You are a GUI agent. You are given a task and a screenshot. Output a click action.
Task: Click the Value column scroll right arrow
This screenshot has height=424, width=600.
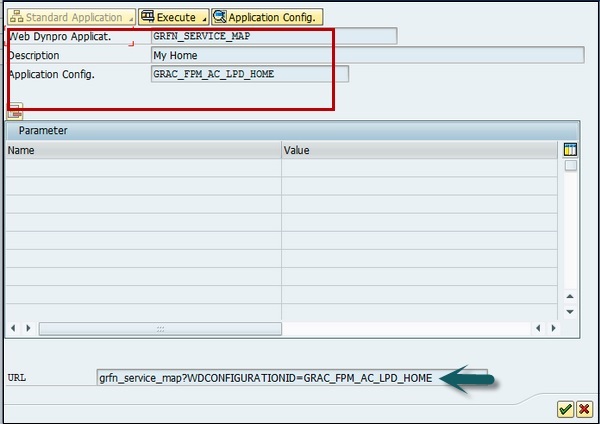[x=552, y=328]
